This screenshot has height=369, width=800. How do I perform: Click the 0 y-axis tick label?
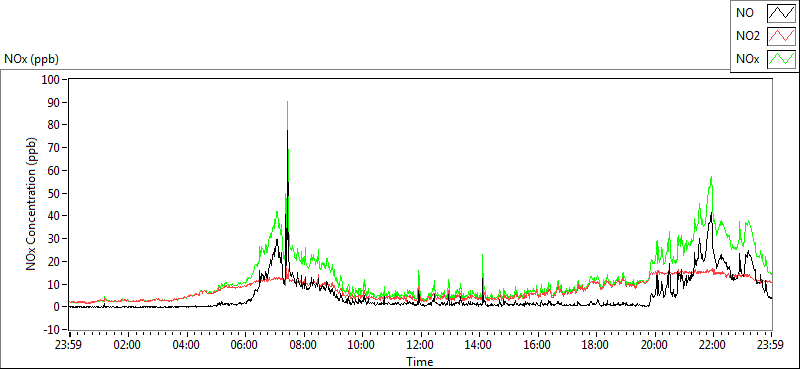click(57, 307)
